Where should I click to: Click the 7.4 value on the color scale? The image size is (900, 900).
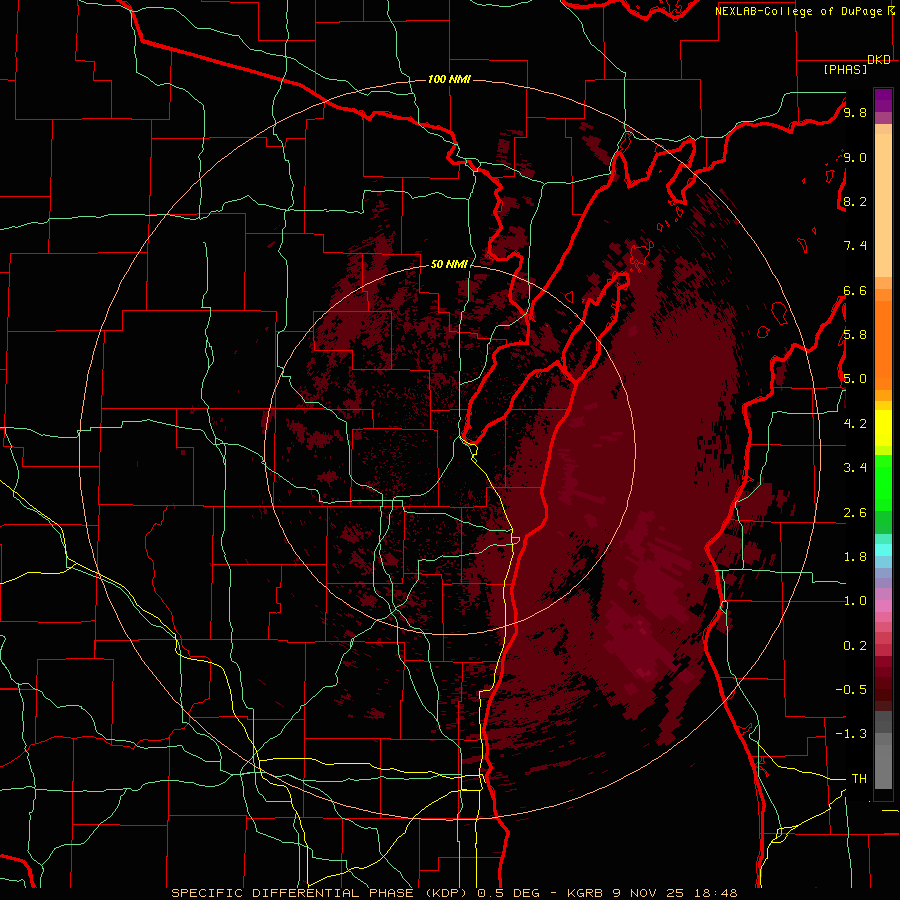[x=855, y=246]
